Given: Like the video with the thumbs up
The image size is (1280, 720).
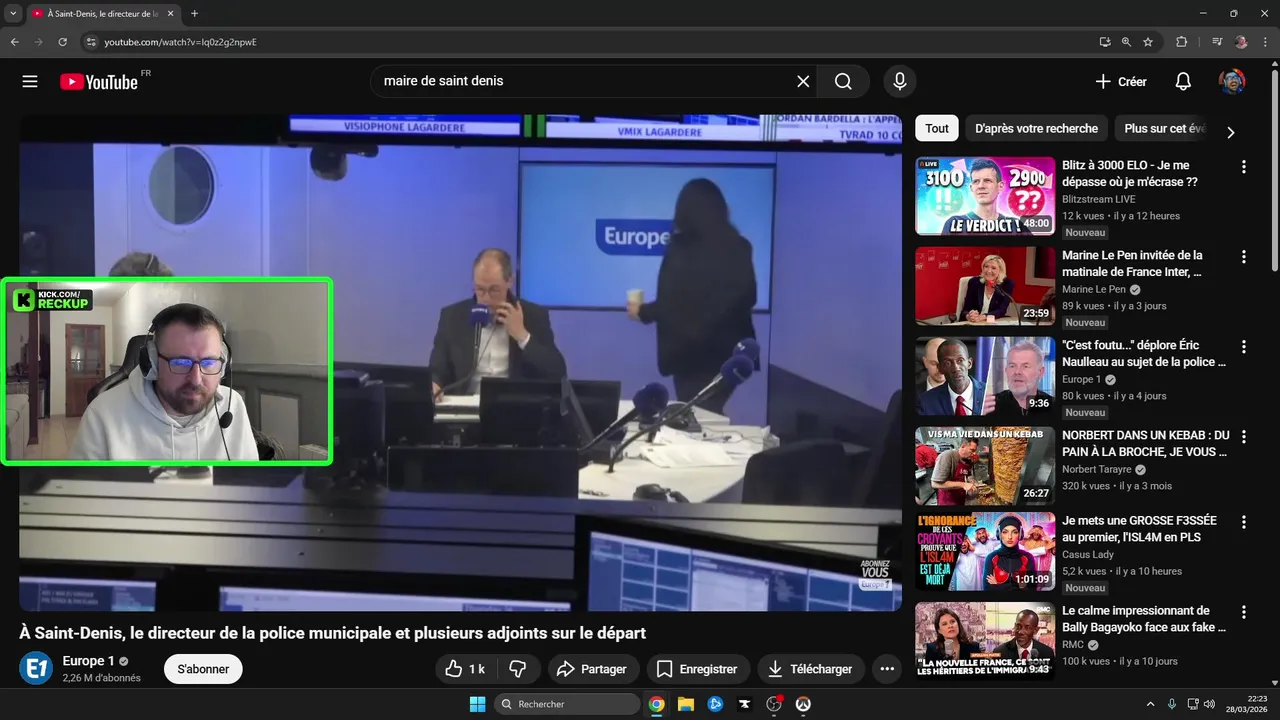Looking at the screenshot, I should click(x=465, y=669).
